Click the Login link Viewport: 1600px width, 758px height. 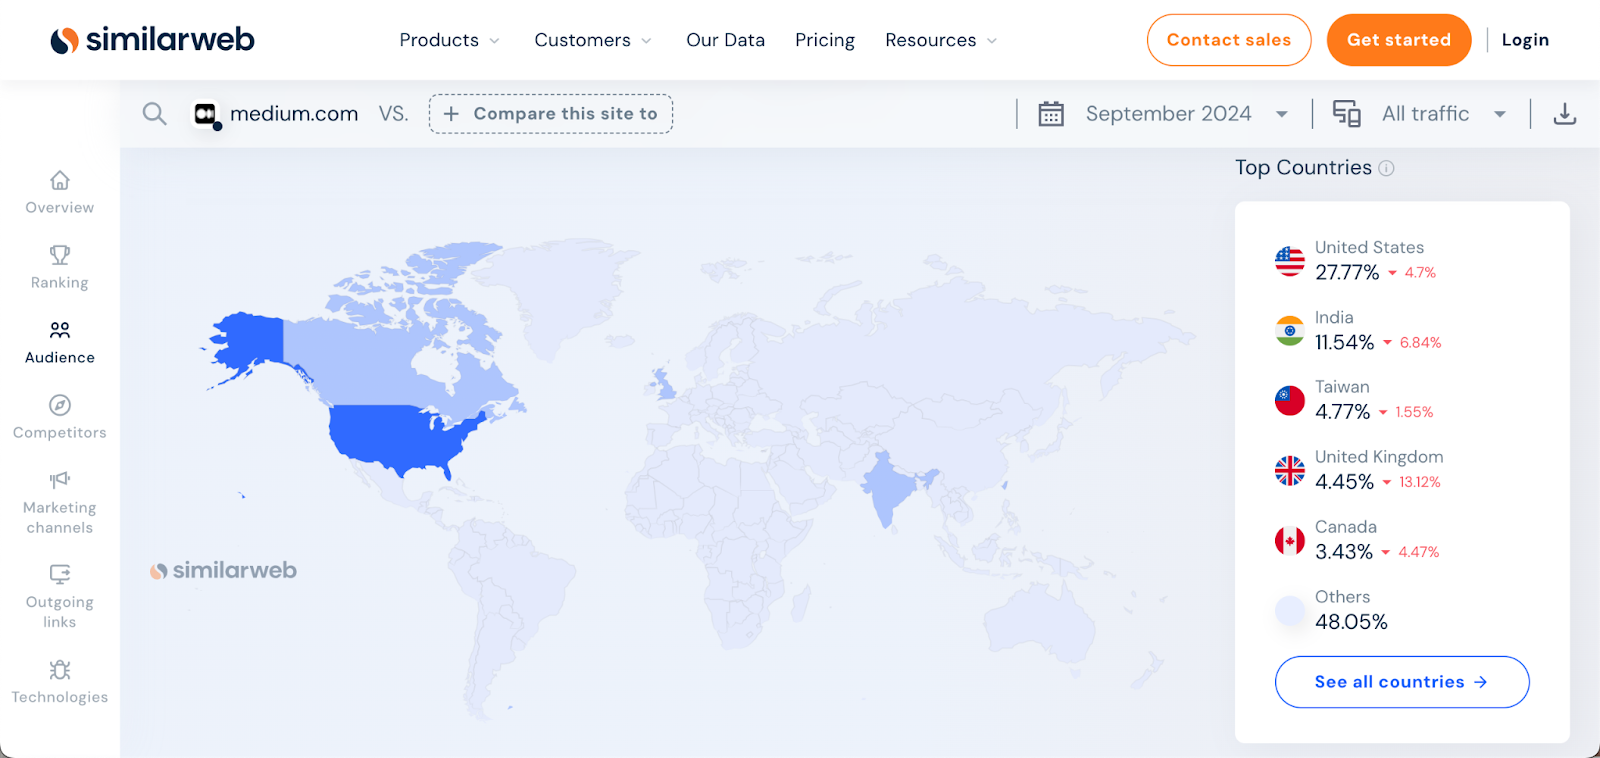pos(1525,40)
